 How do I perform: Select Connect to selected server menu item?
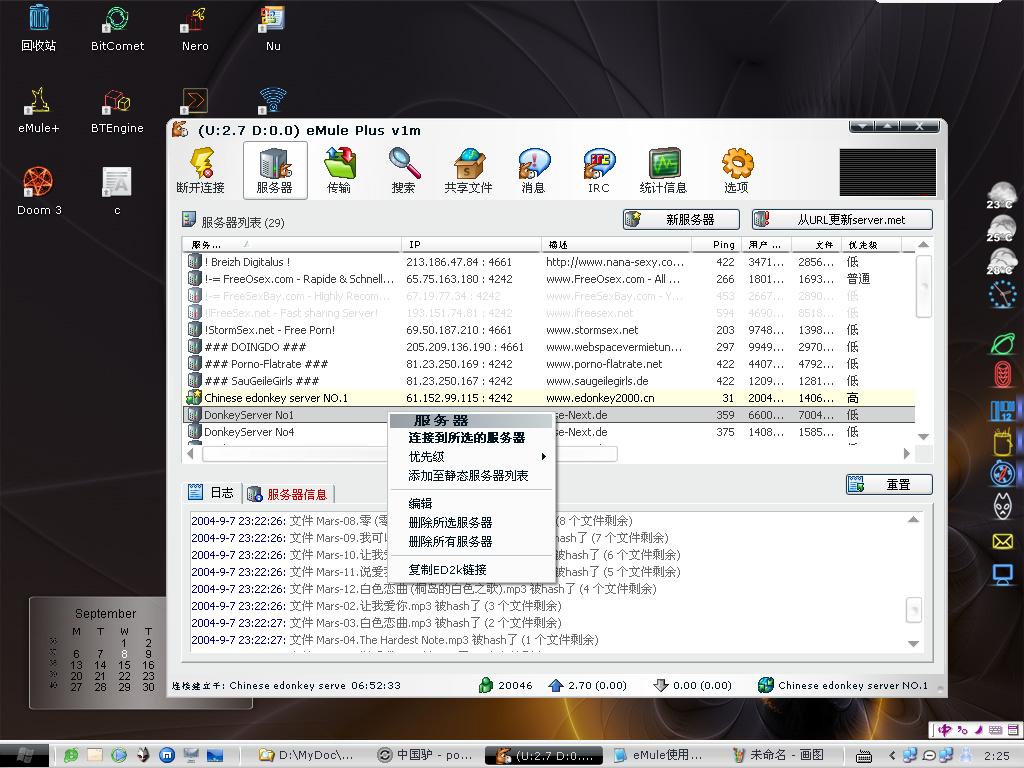pos(466,438)
